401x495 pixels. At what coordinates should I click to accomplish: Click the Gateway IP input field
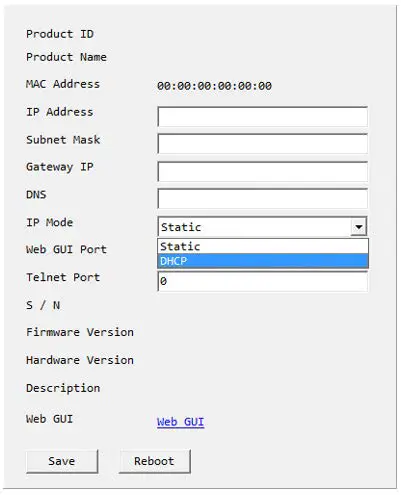tap(263, 172)
